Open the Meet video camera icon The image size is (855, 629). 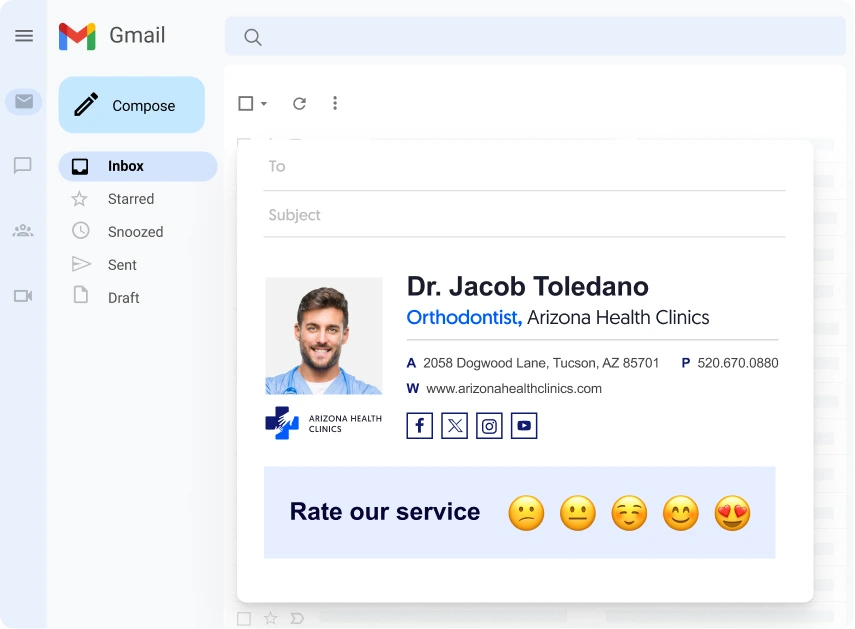[23, 296]
